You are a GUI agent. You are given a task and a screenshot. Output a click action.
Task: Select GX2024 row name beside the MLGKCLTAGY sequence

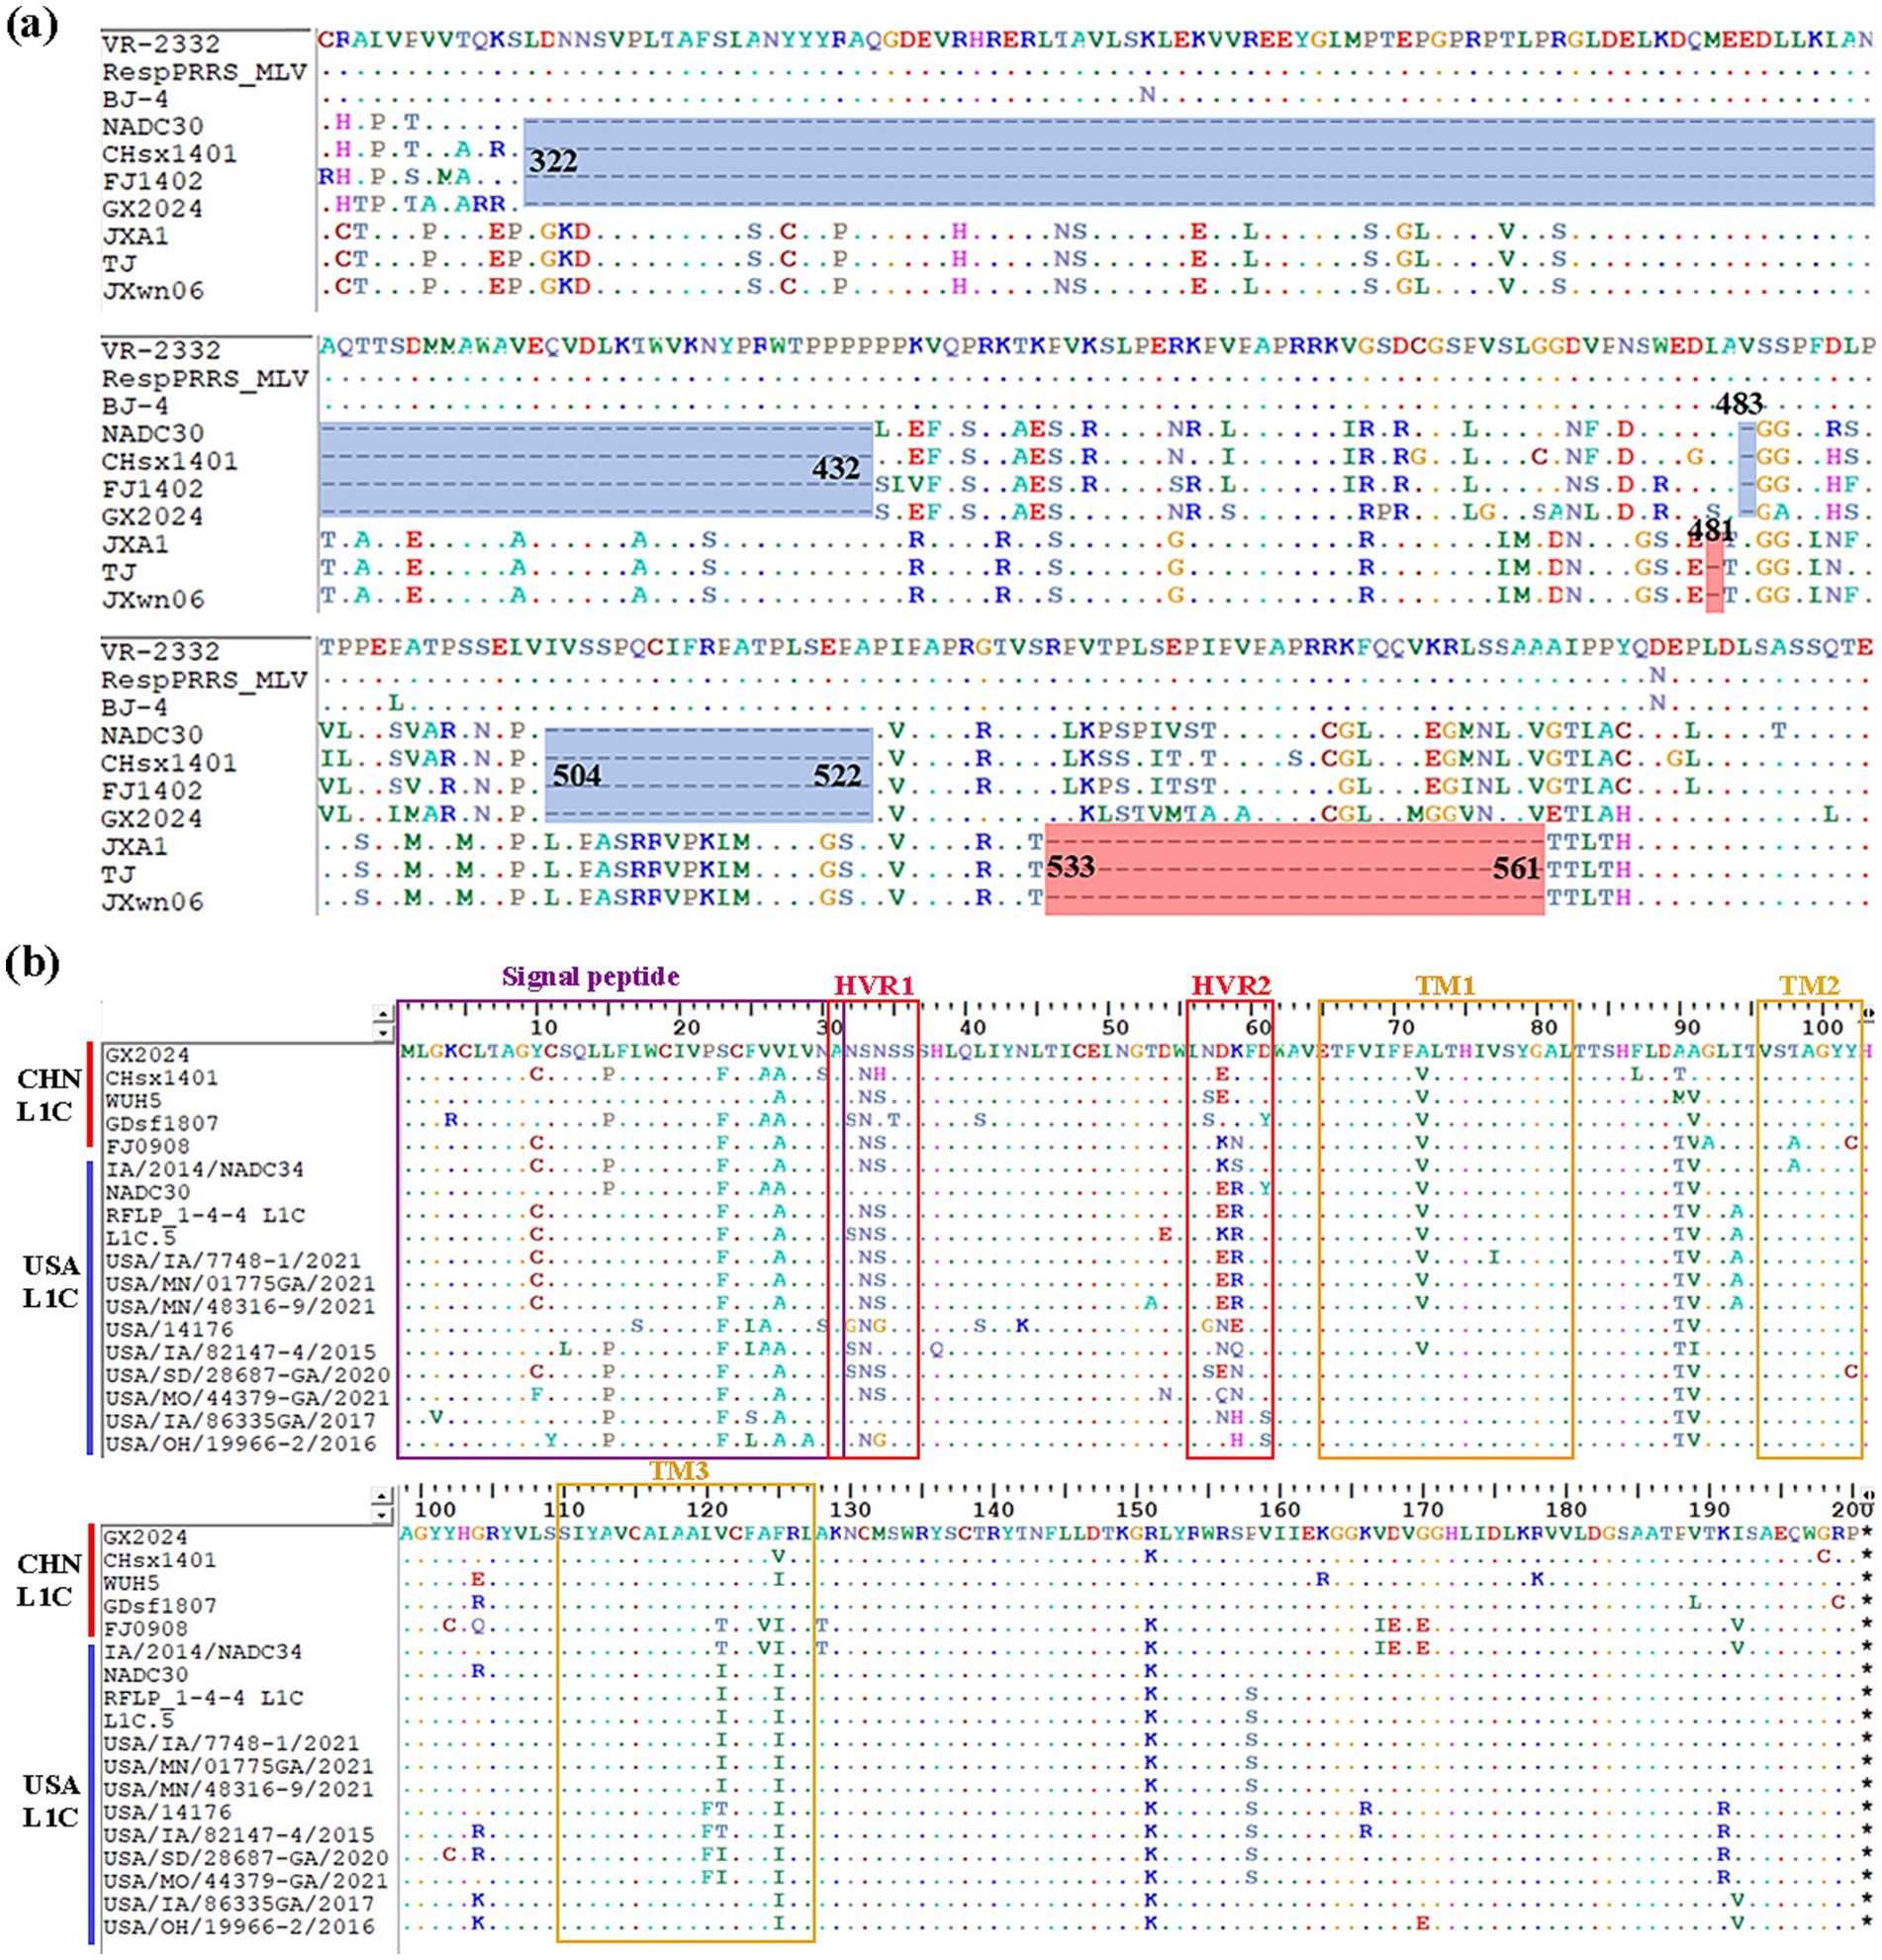click(147, 1055)
